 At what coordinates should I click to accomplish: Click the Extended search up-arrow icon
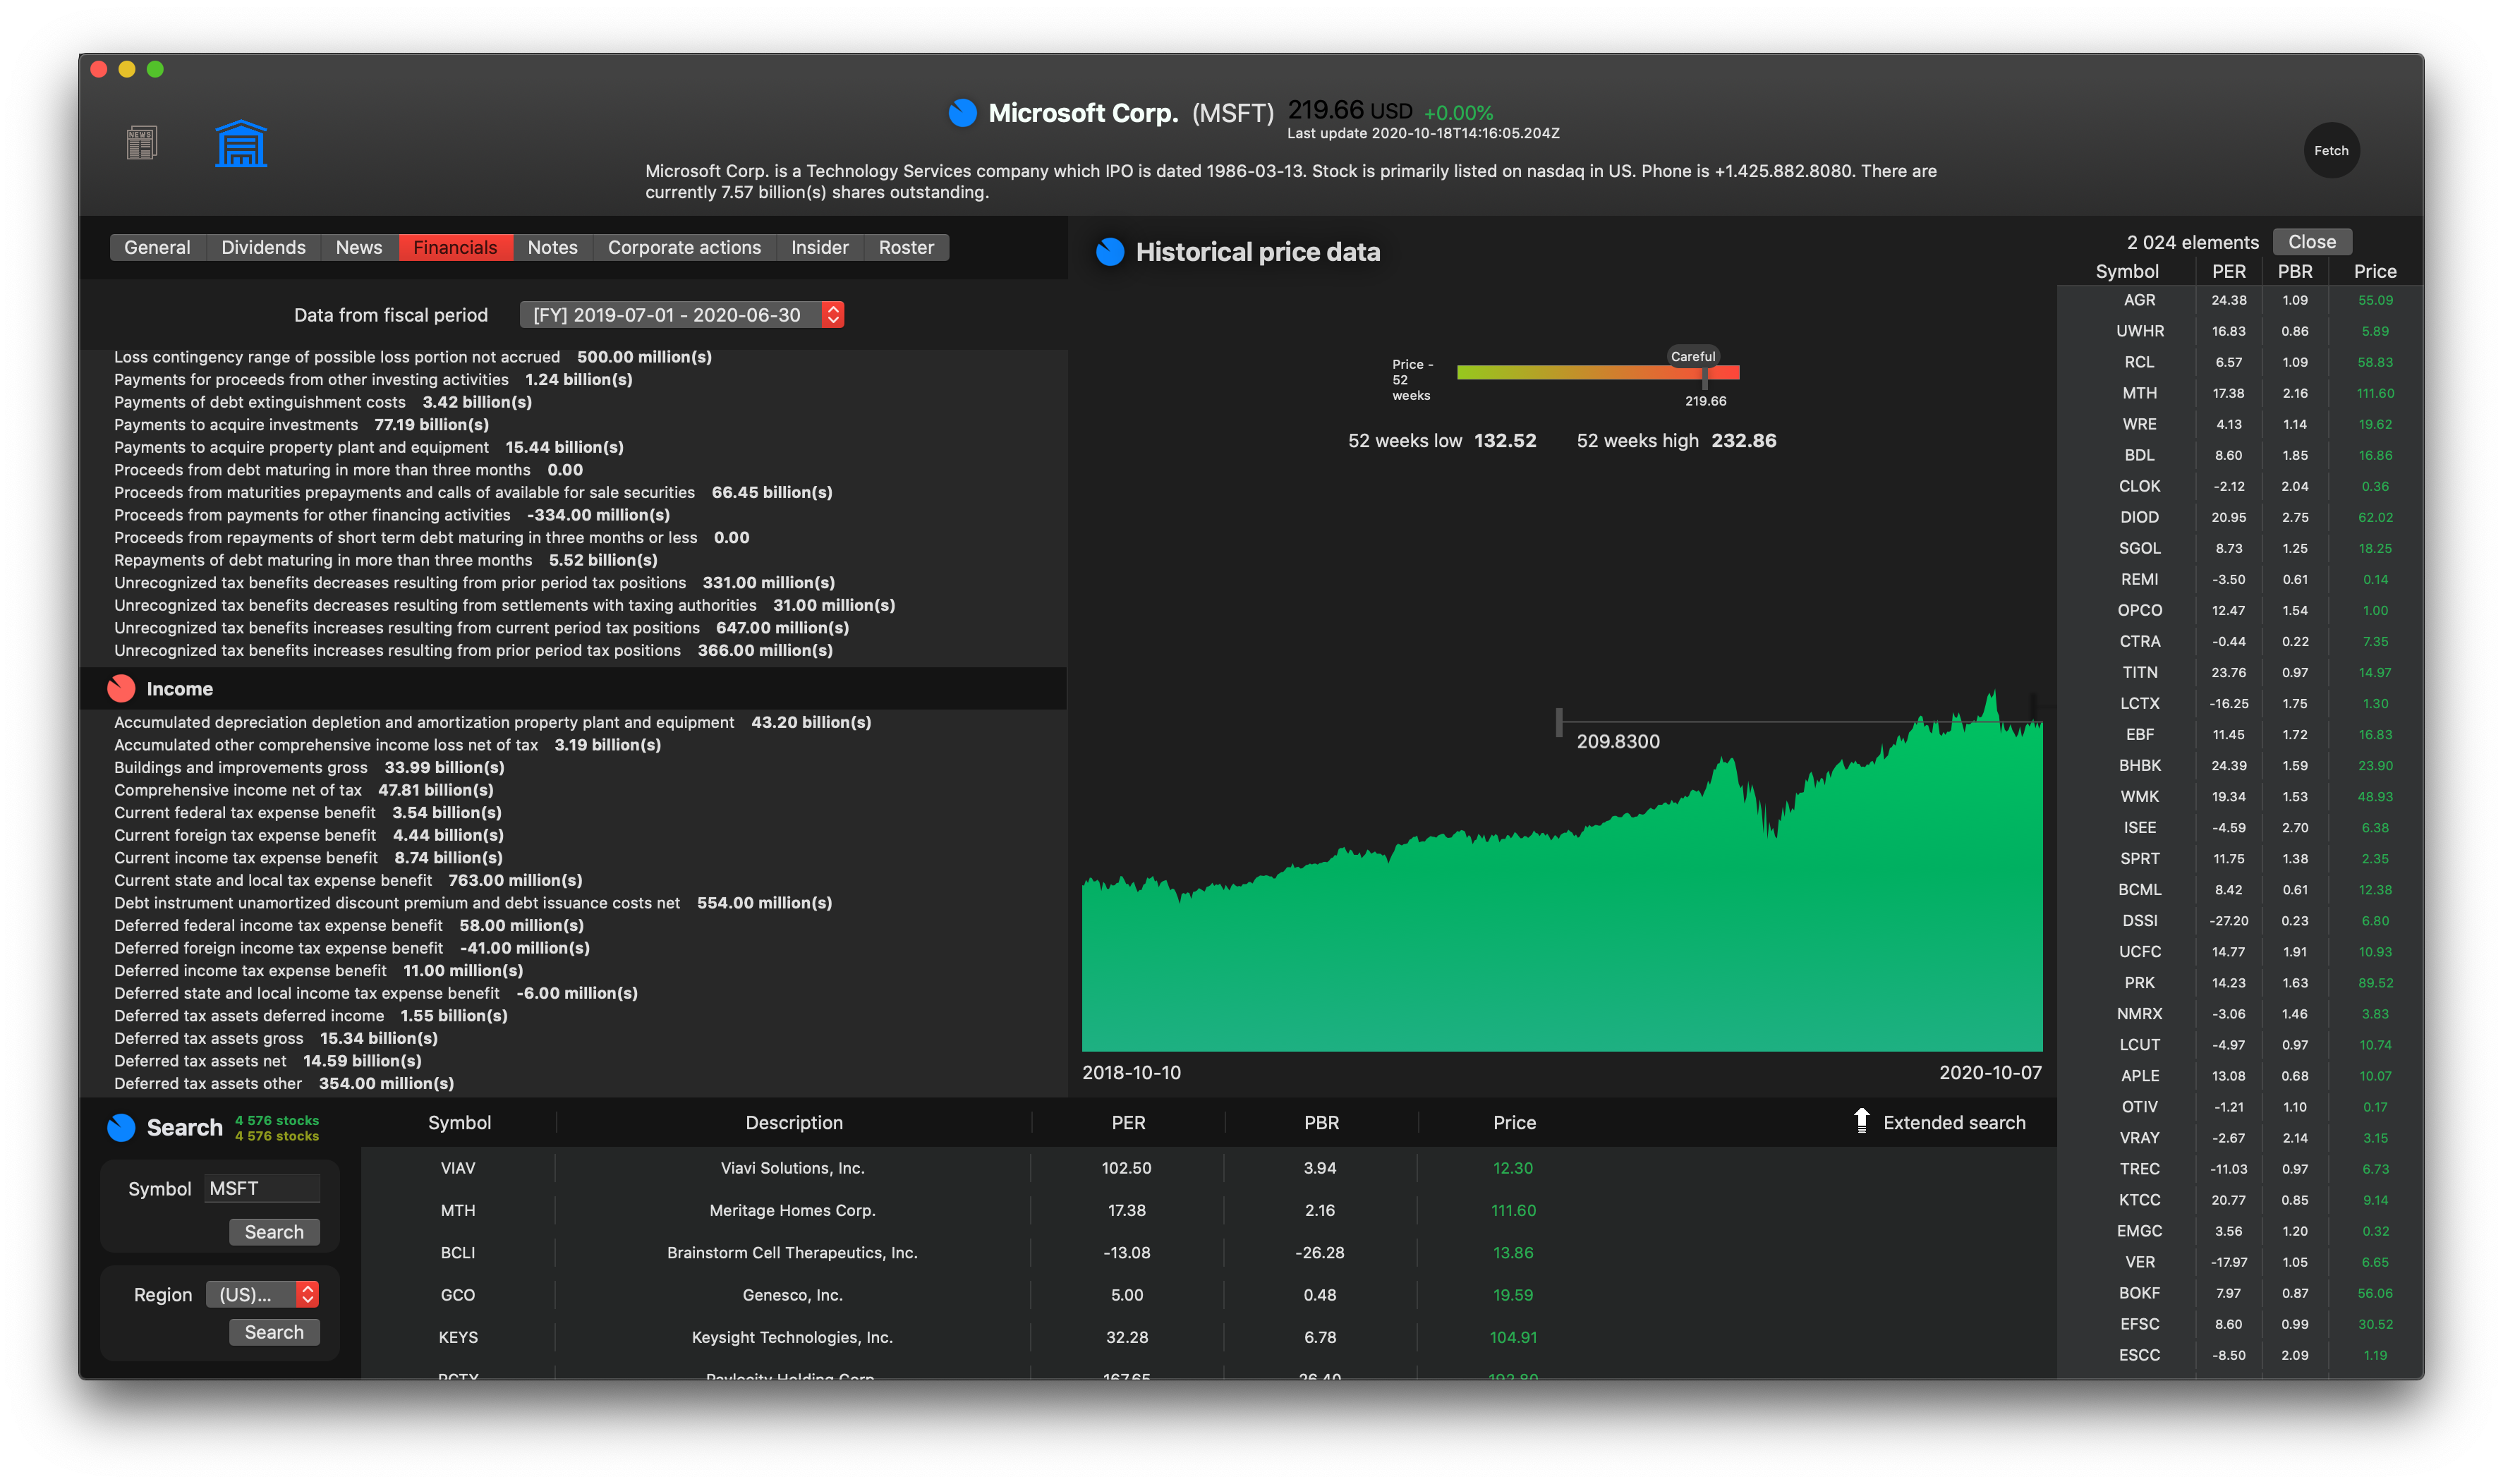point(1861,1121)
